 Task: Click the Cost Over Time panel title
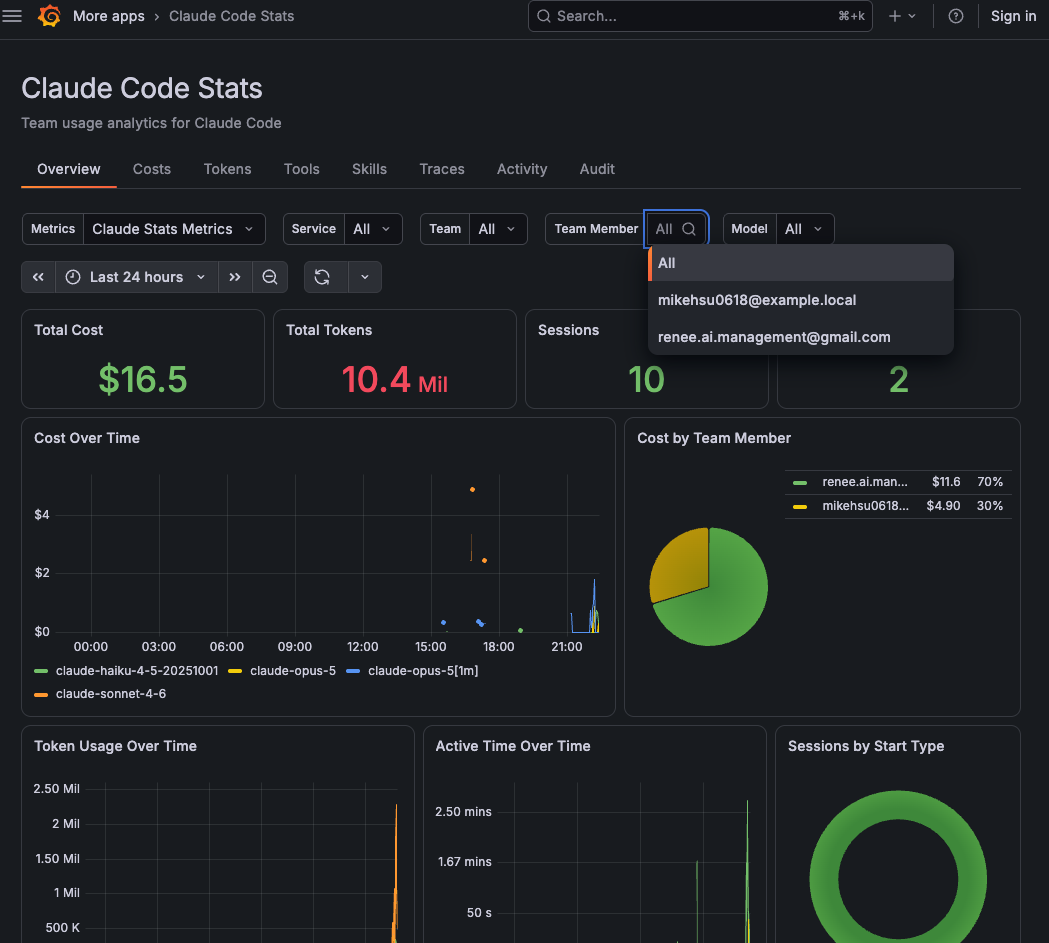87,438
